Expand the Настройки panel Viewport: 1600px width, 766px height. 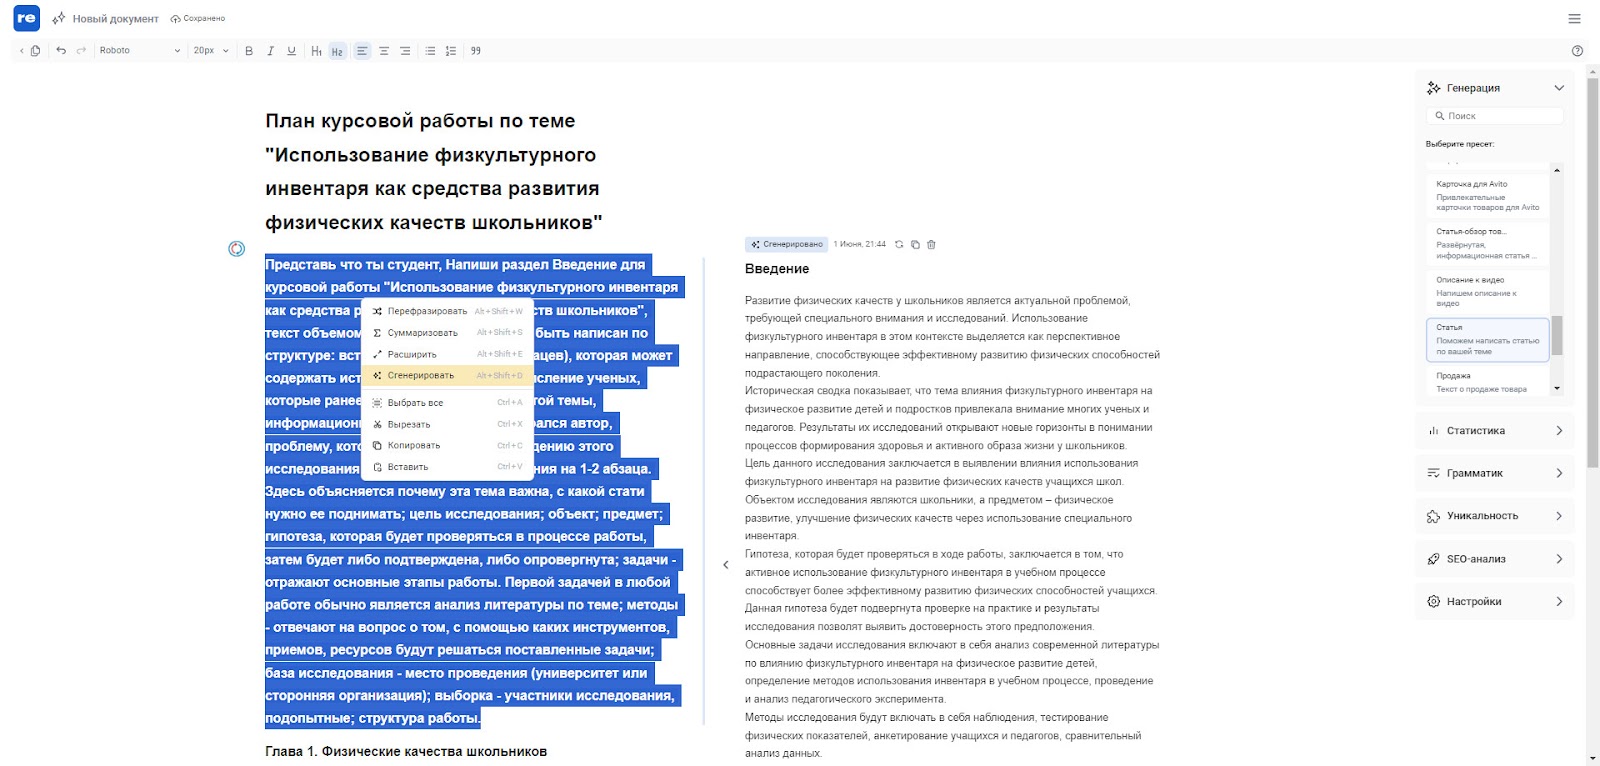point(1495,601)
